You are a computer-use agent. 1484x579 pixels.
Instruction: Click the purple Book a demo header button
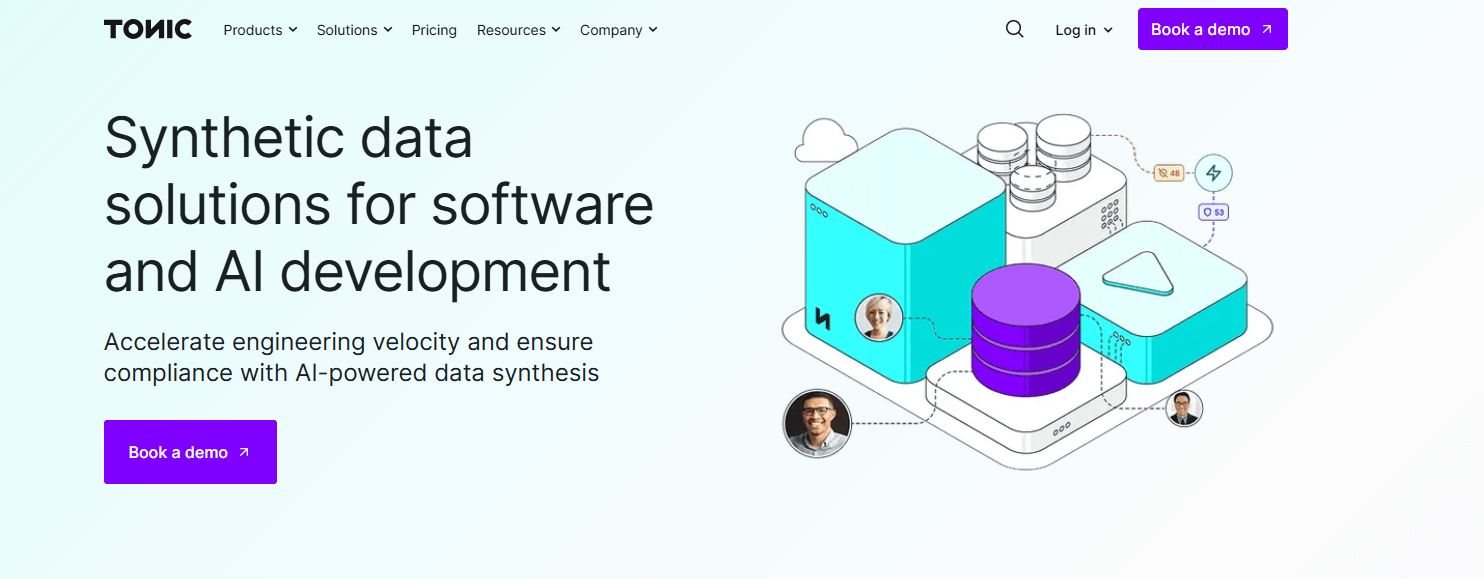click(x=1212, y=29)
